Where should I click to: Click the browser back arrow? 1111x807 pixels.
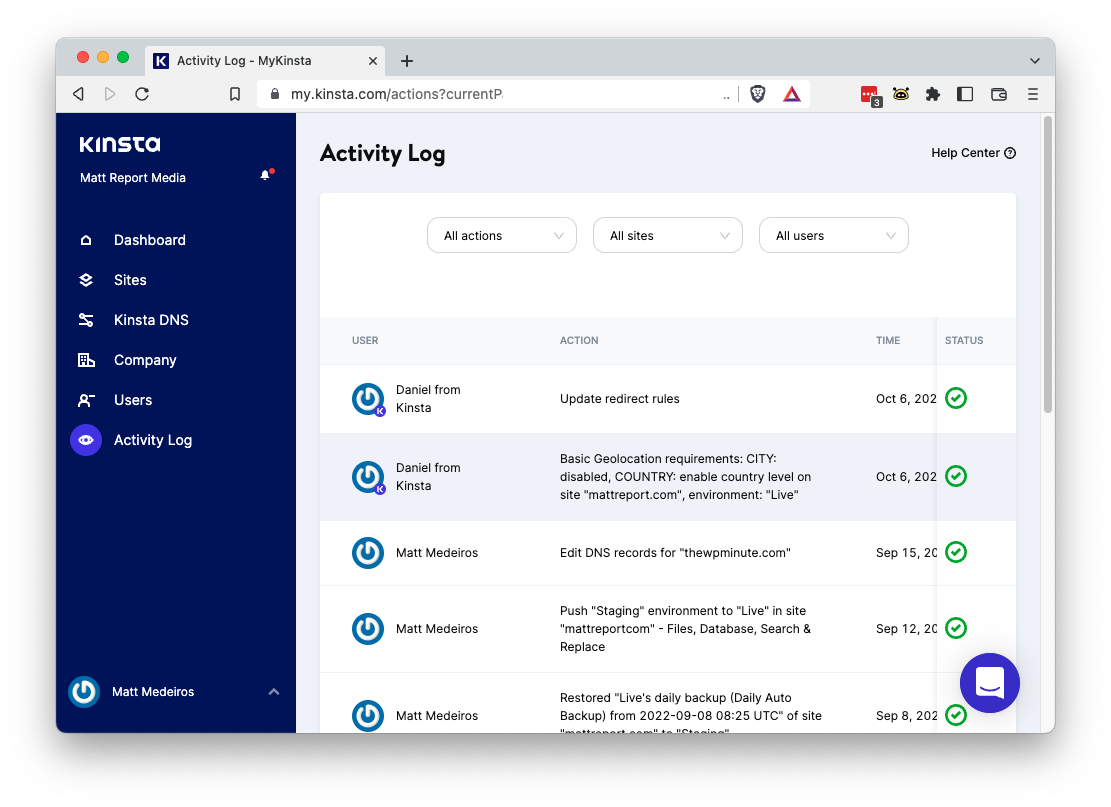(x=79, y=94)
